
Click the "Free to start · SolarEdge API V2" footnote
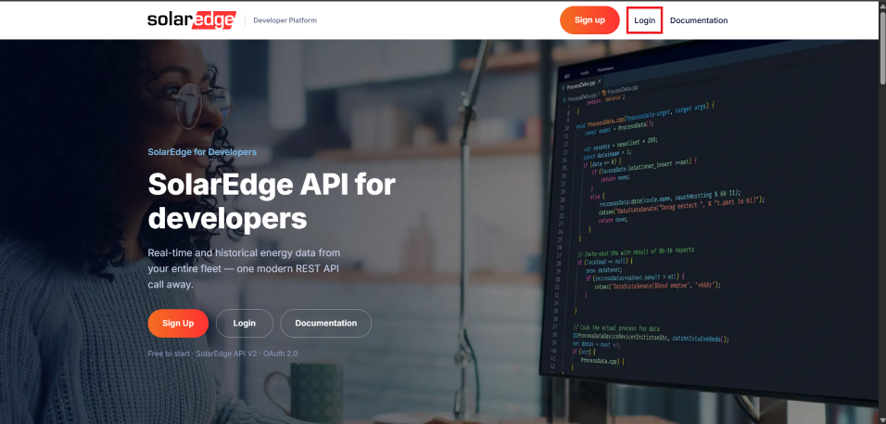pos(223,354)
